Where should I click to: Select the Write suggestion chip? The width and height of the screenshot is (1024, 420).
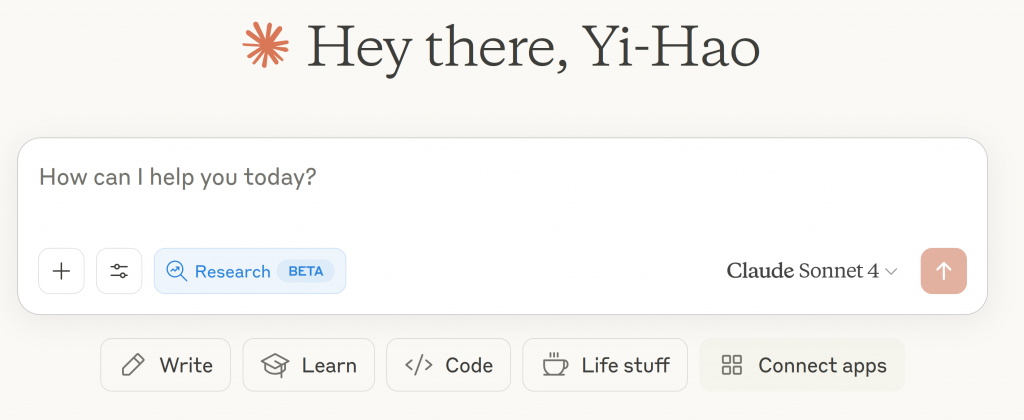click(165, 365)
